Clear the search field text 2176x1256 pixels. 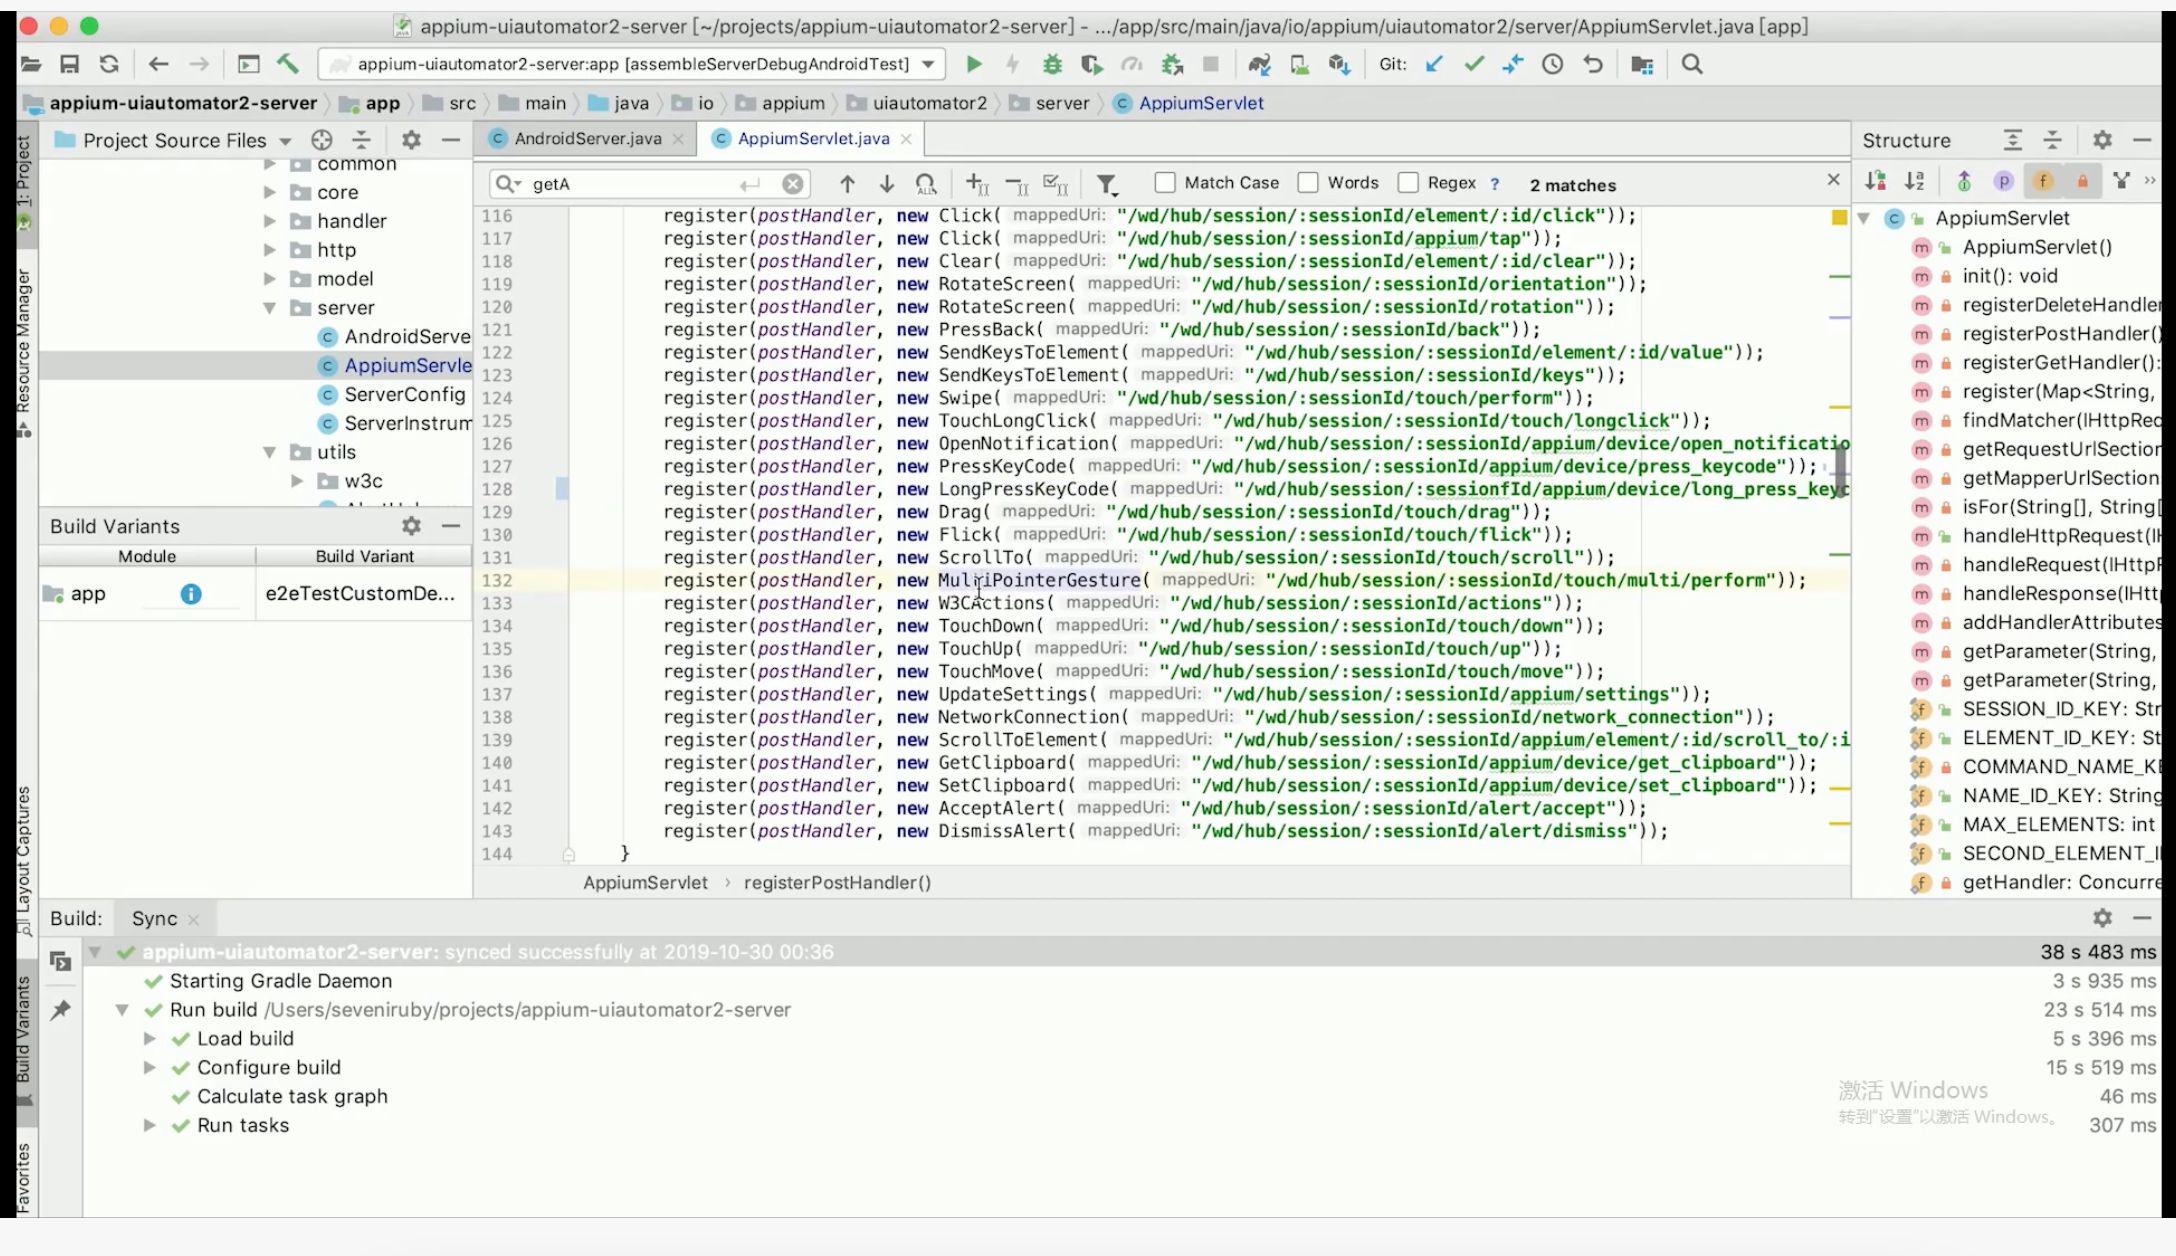[x=793, y=184]
